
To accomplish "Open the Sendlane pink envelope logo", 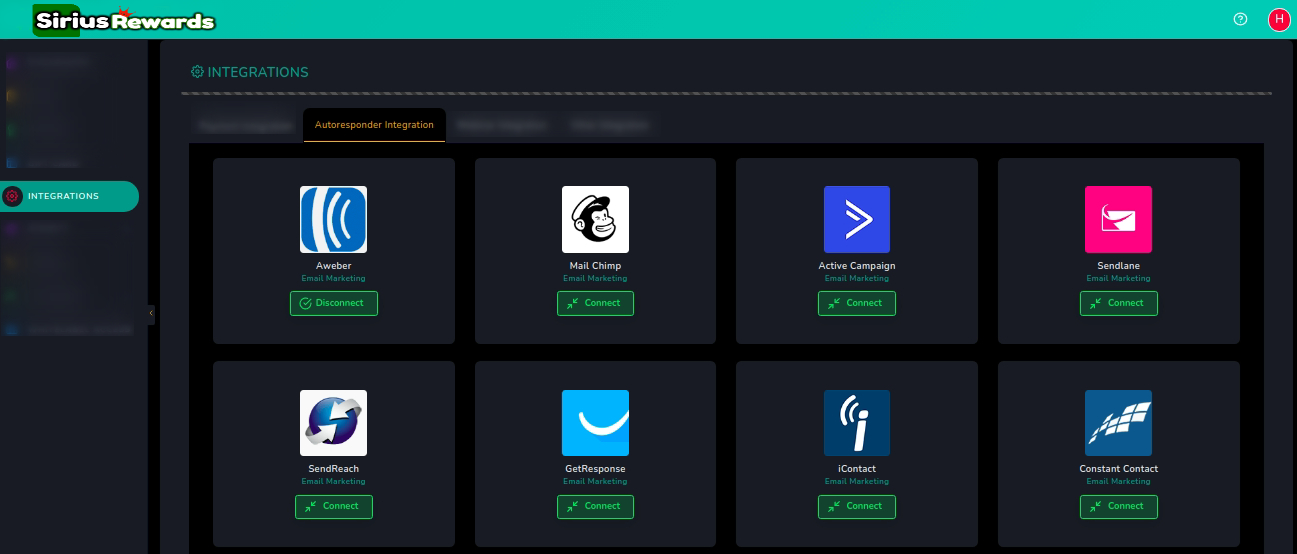I will pos(1118,219).
